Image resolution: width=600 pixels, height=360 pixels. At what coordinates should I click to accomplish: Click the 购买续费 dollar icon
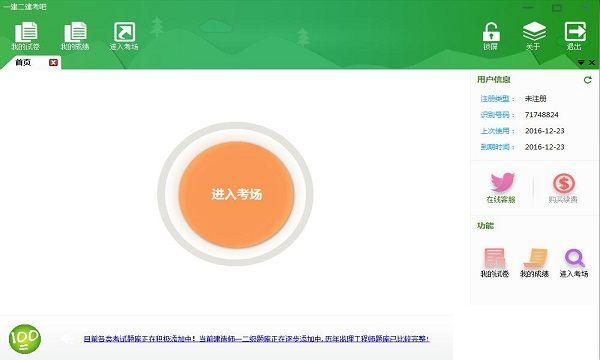point(563,187)
